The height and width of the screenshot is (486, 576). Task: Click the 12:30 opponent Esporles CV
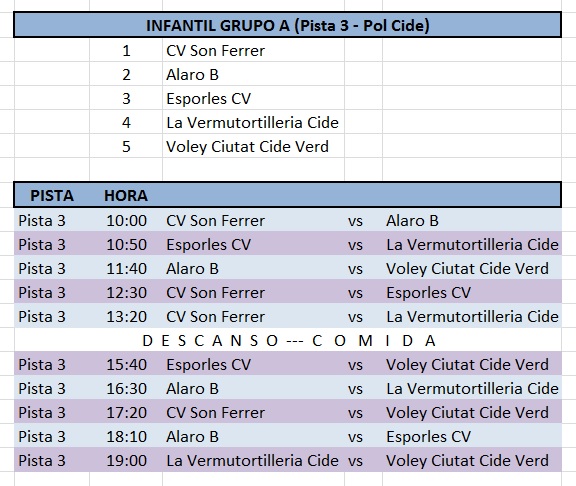click(x=428, y=293)
